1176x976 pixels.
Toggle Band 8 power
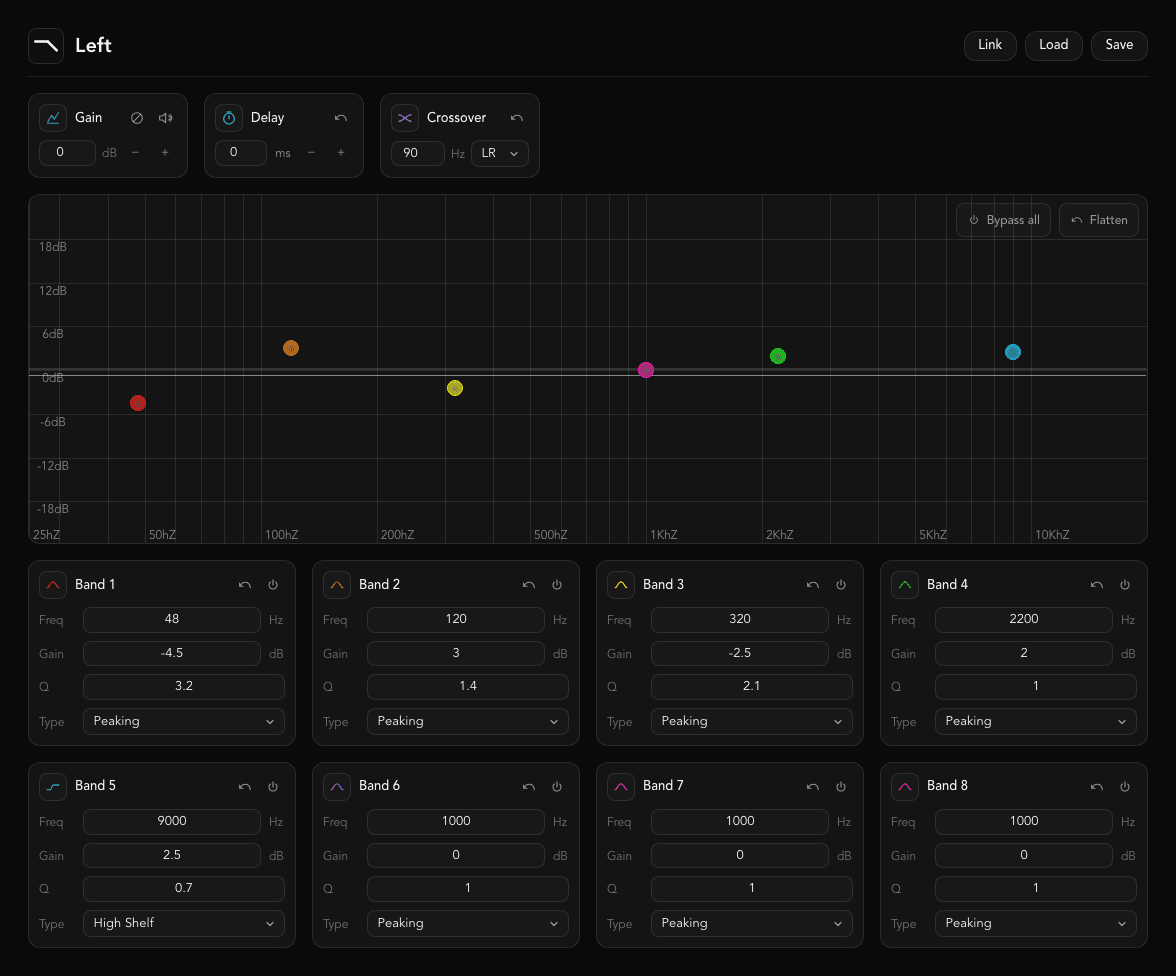[1125, 786]
